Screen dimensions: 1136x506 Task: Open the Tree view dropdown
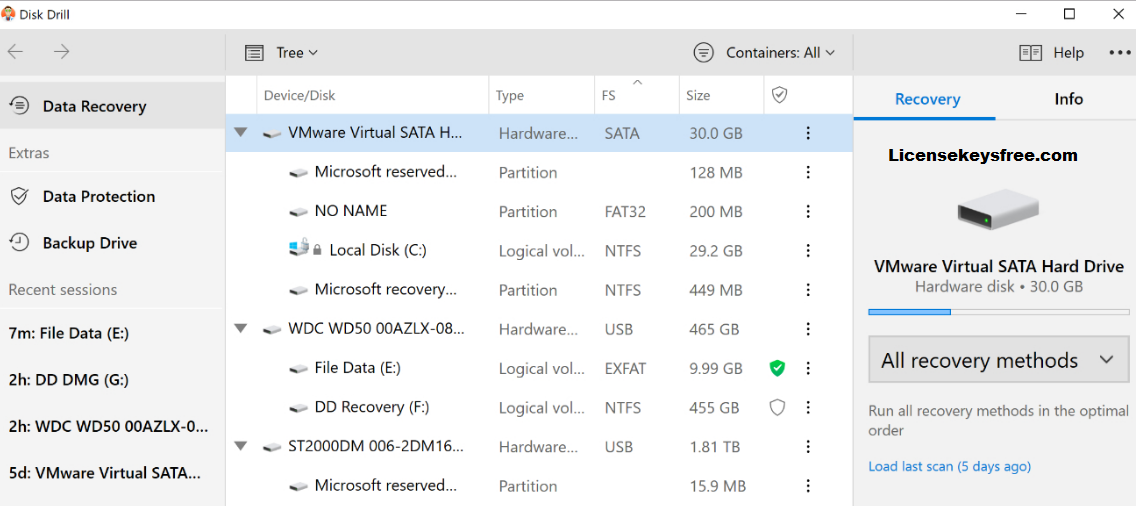tap(281, 52)
